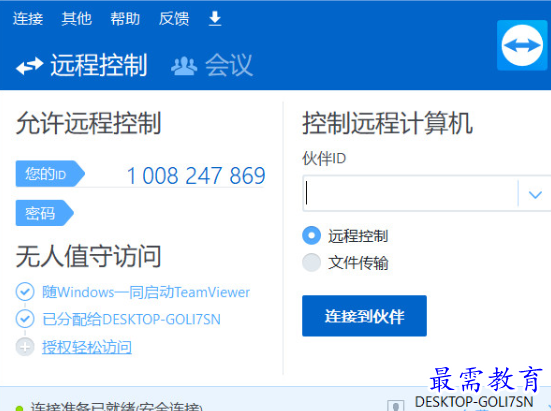Viewport: 551px width, 411px height.
Task: Click the checkmark icon beside 已分配给DESKTOP-GOLI7SN
Action: (x=25, y=319)
